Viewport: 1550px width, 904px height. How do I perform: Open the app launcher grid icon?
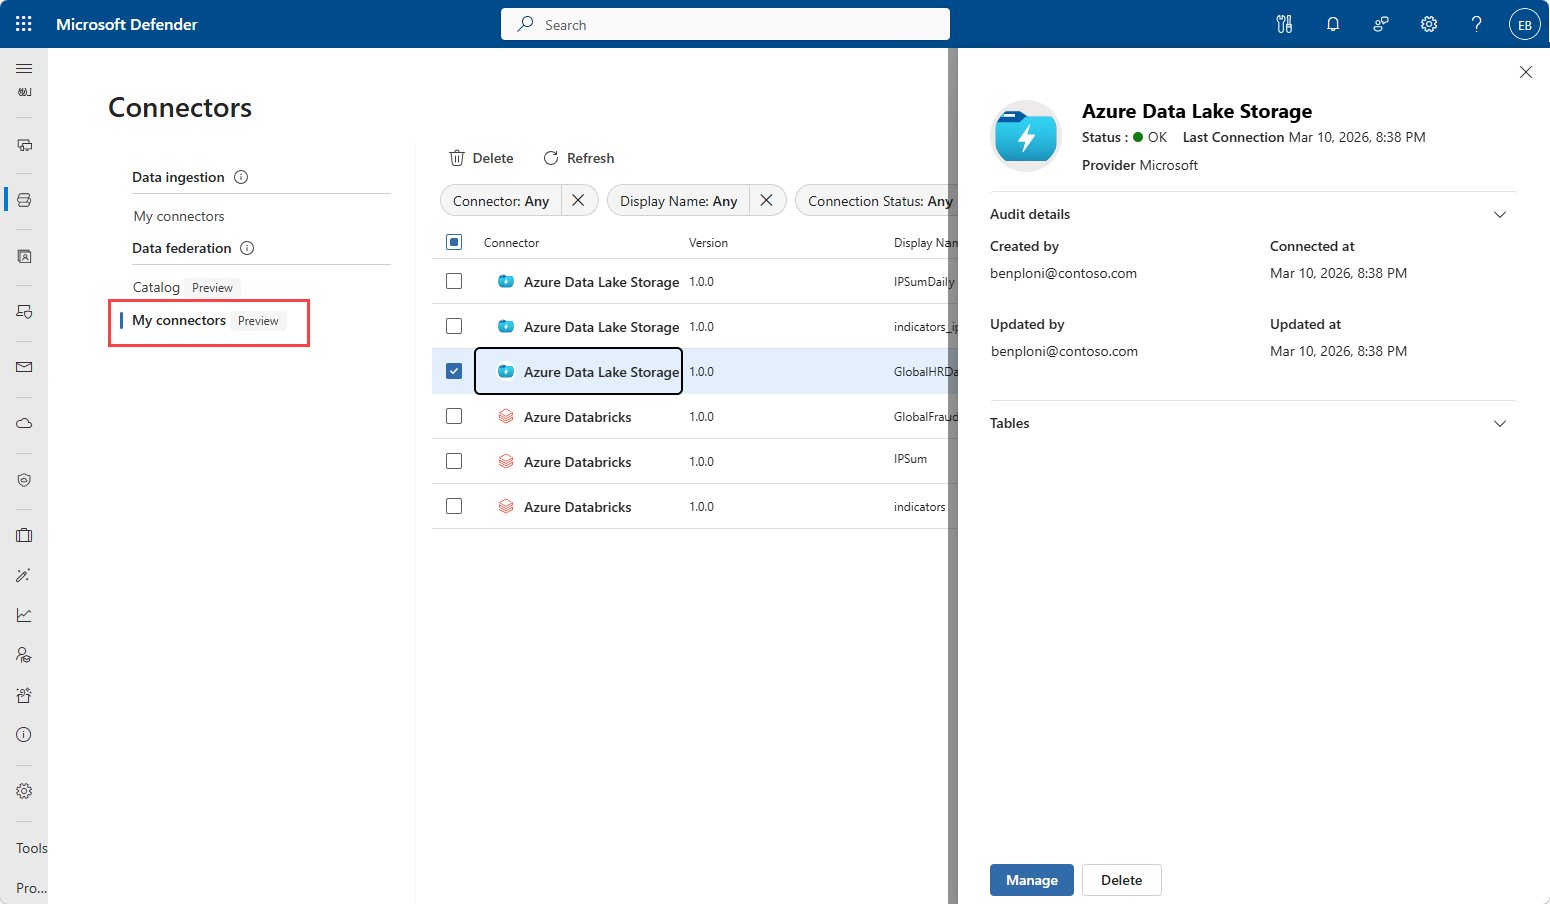click(24, 24)
